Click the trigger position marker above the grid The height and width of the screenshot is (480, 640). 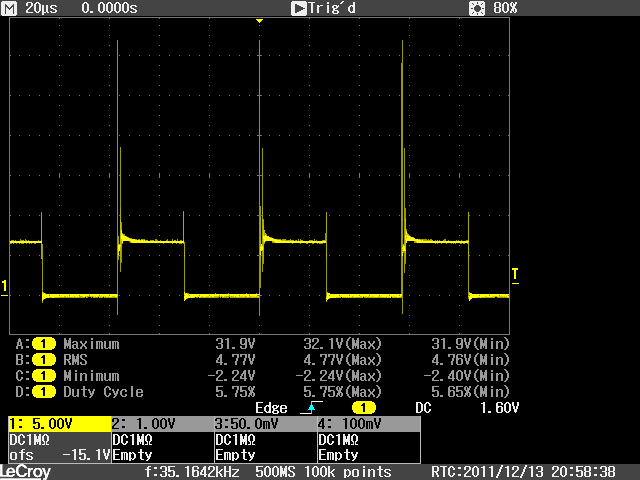pos(260,21)
